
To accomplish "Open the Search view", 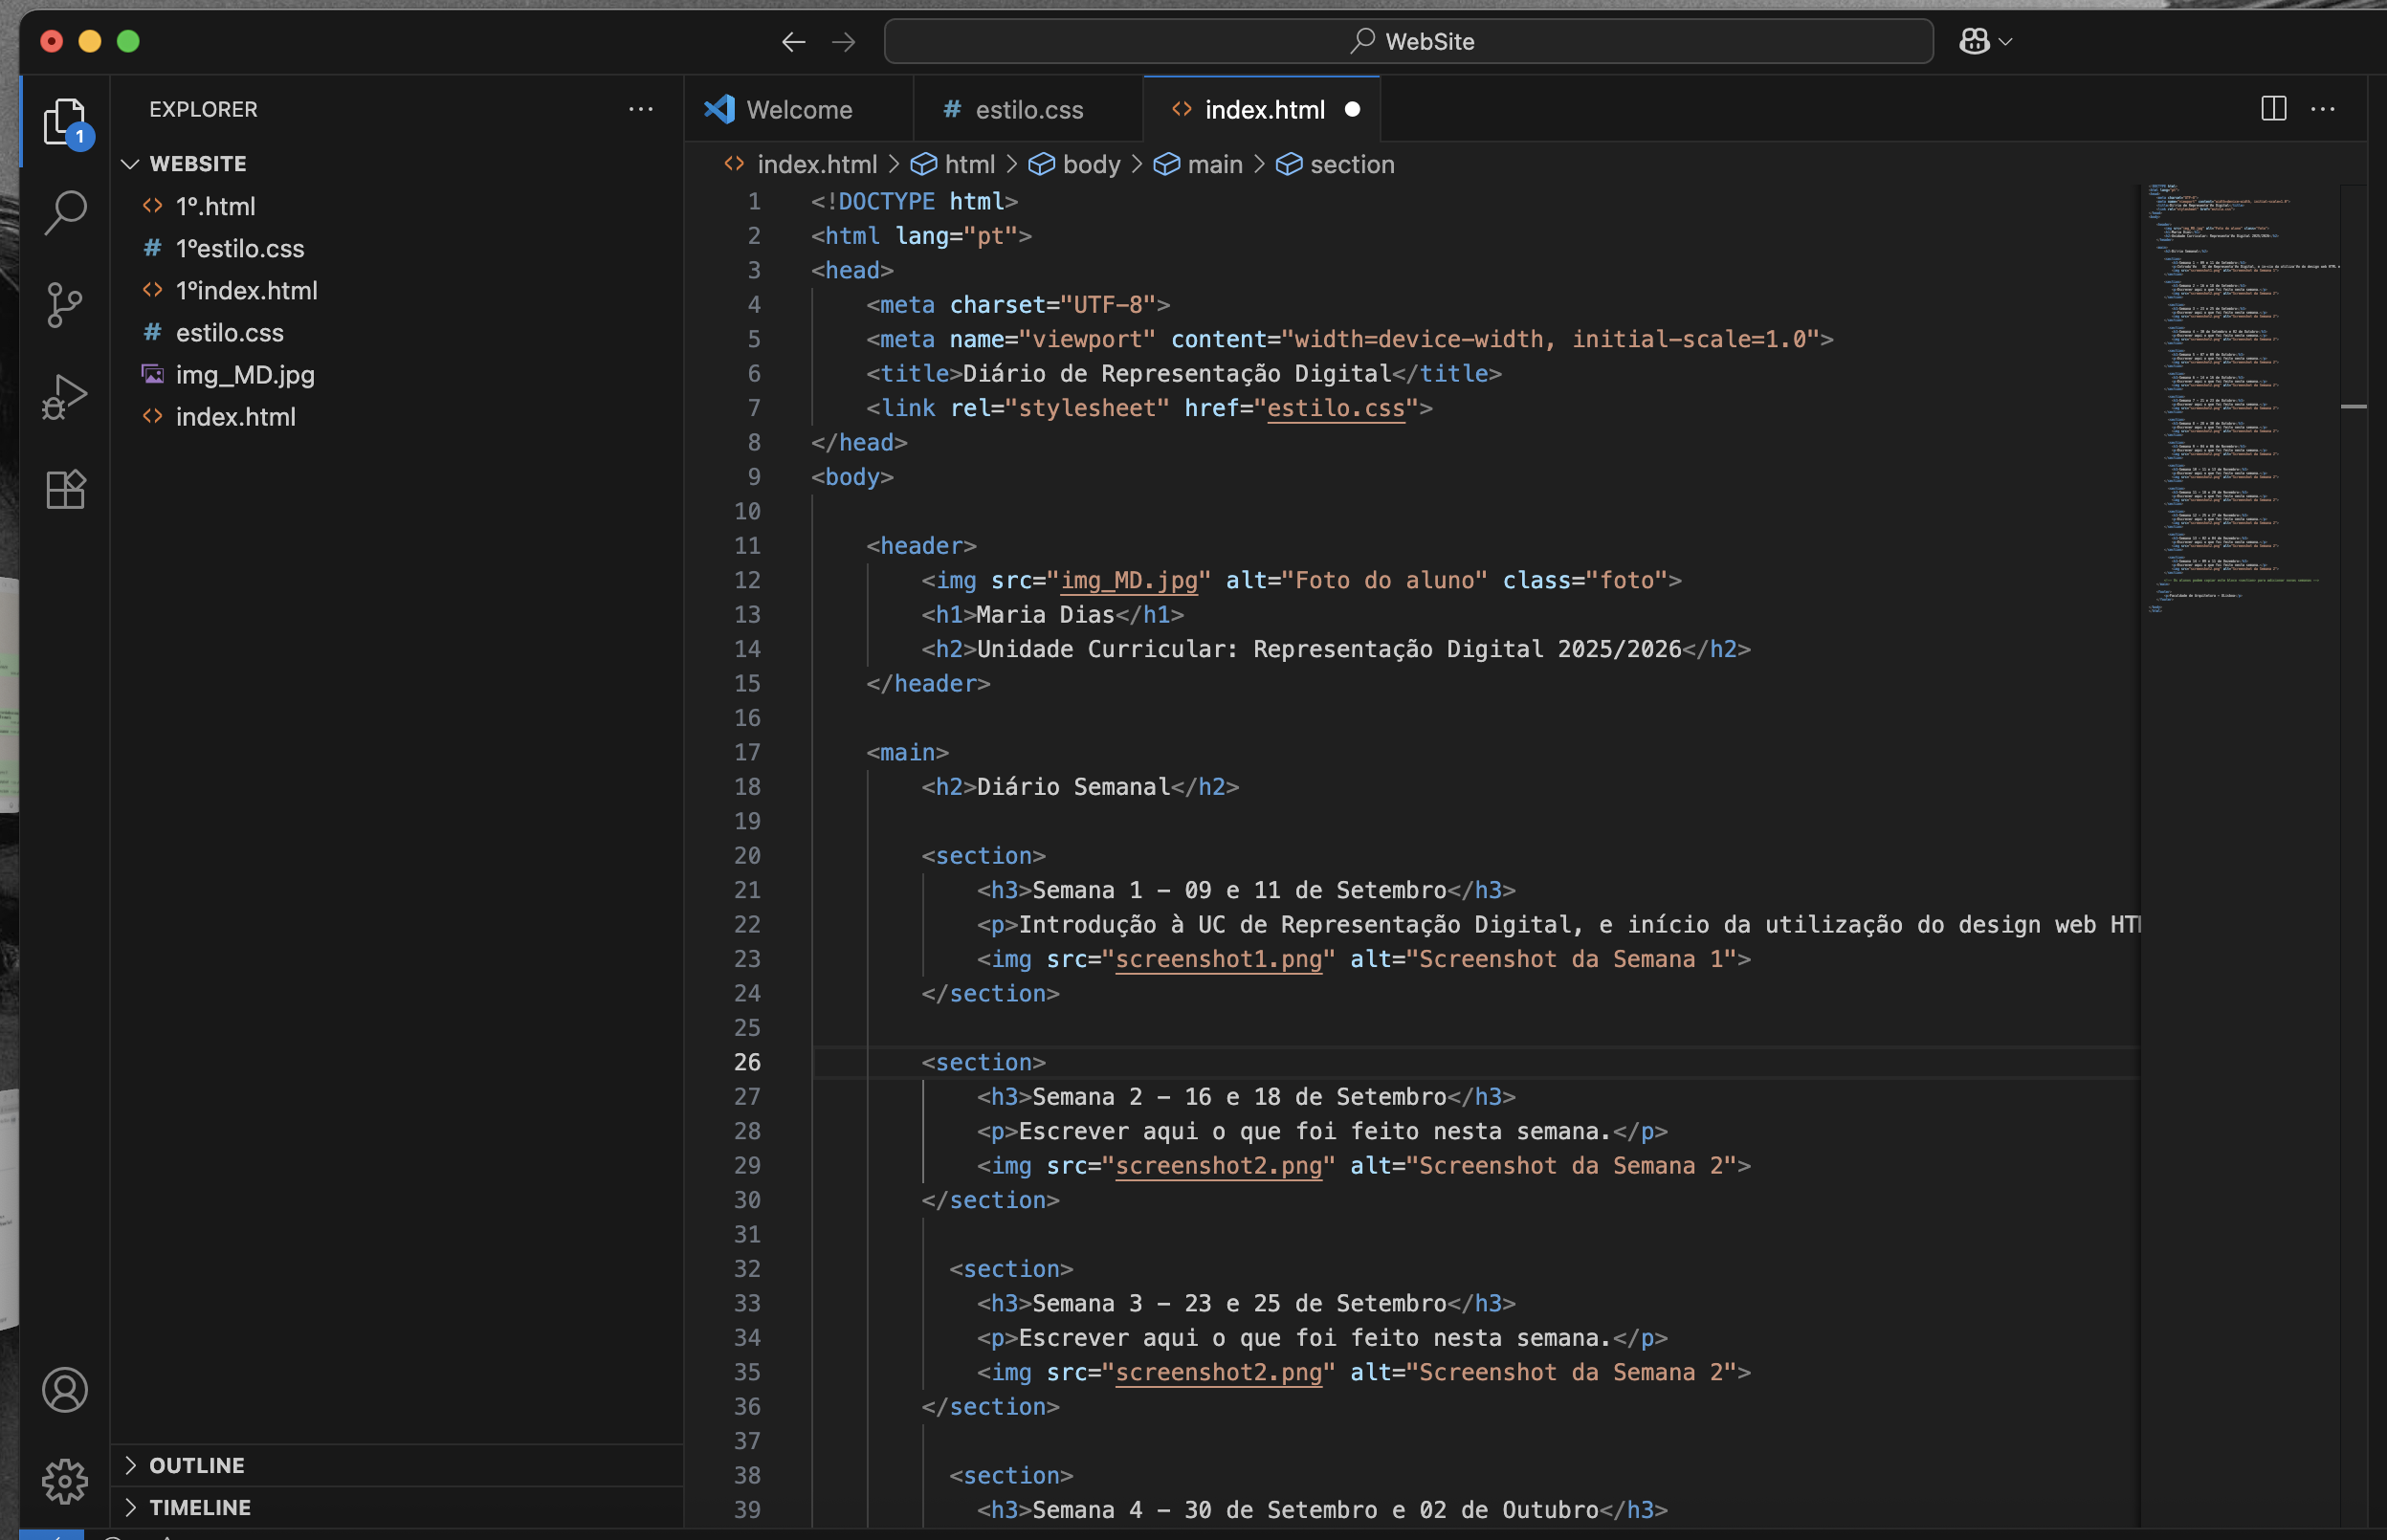I will [65, 213].
